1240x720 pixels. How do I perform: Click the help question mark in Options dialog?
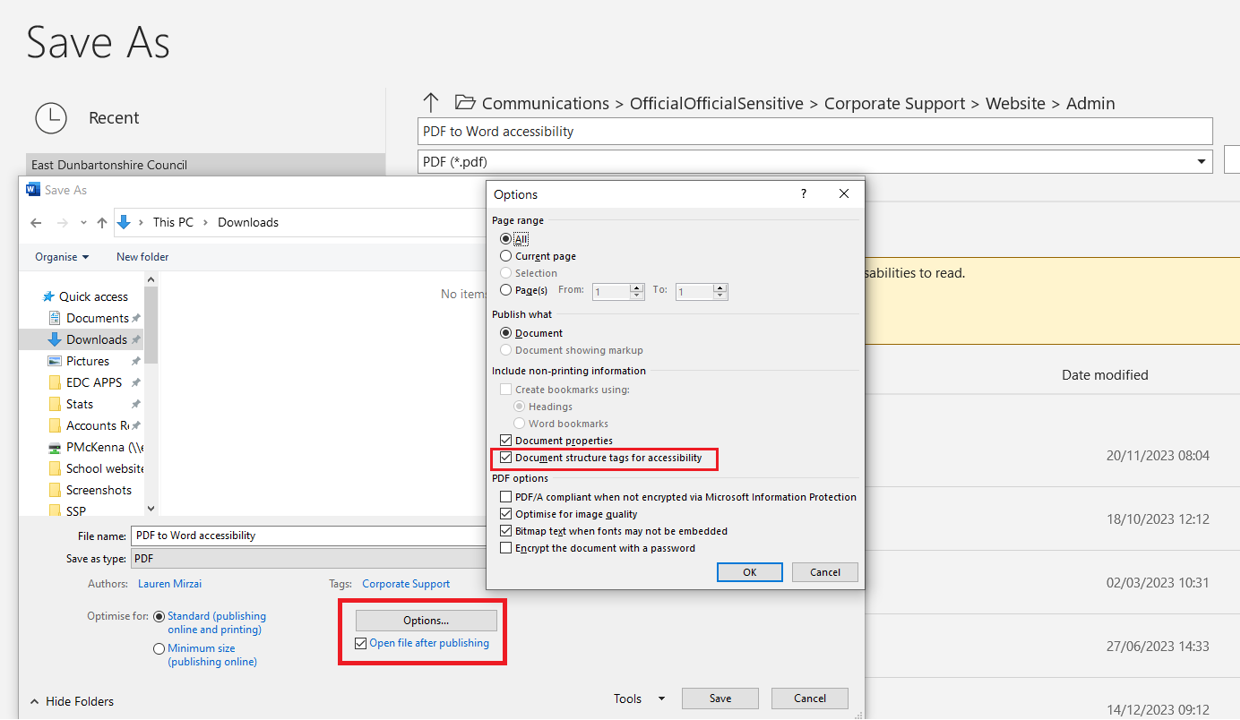805,194
